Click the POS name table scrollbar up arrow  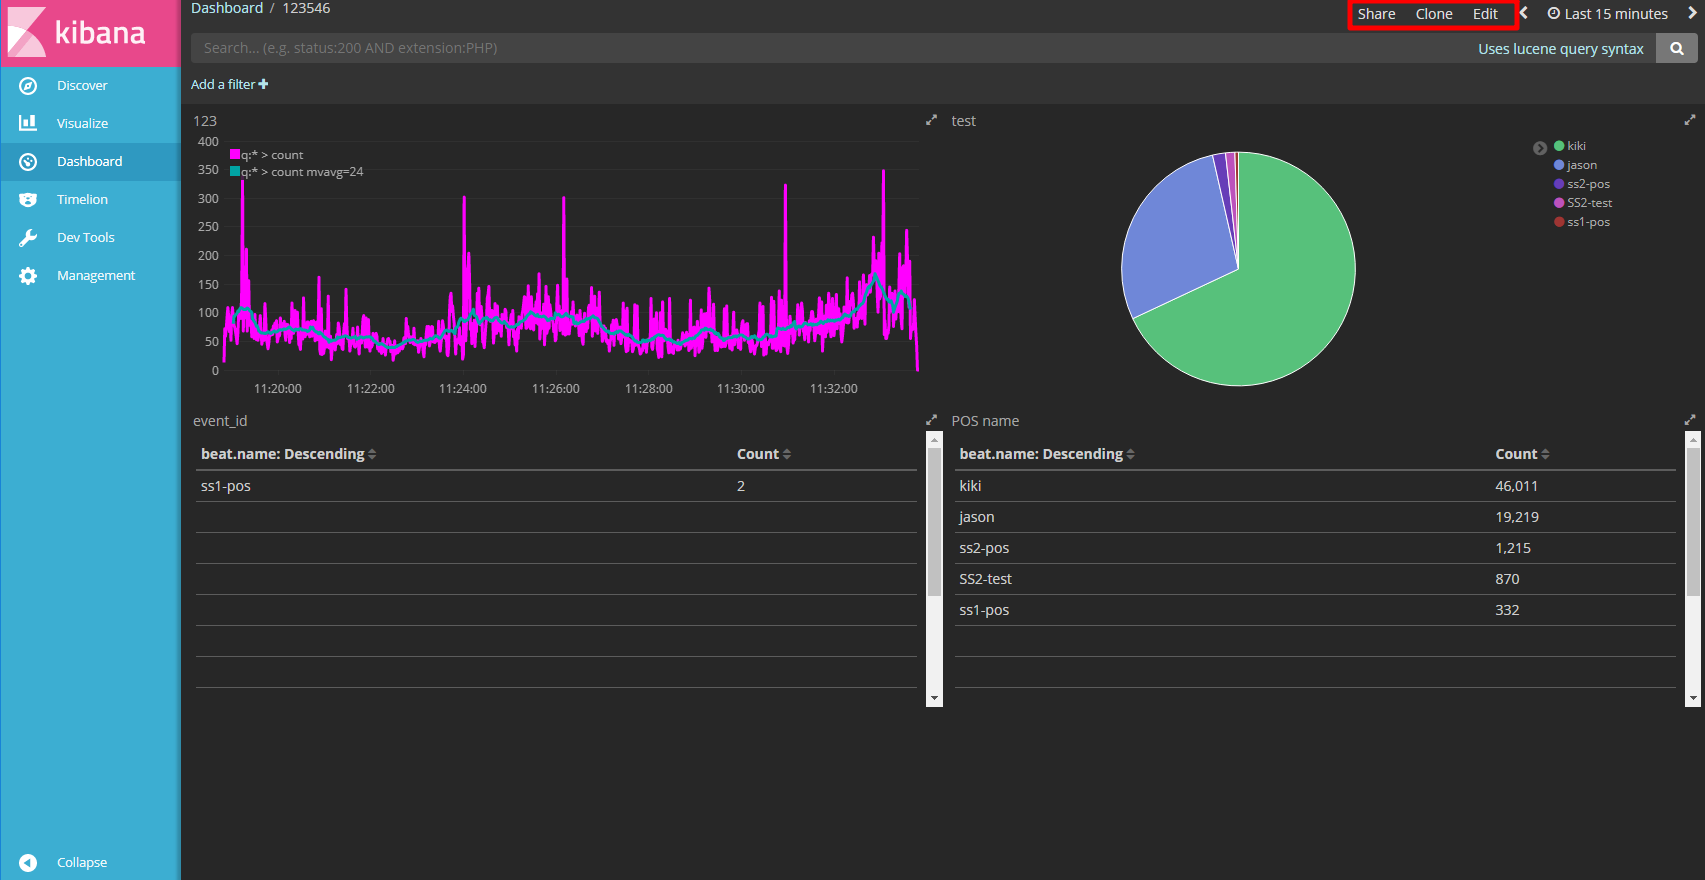click(1693, 439)
